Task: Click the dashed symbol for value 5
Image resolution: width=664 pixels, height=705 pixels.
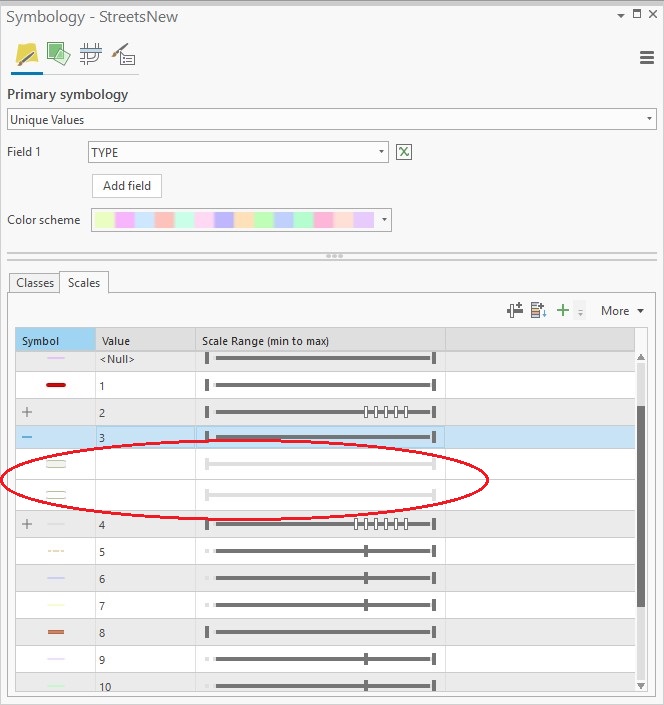Action: point(56,551)
